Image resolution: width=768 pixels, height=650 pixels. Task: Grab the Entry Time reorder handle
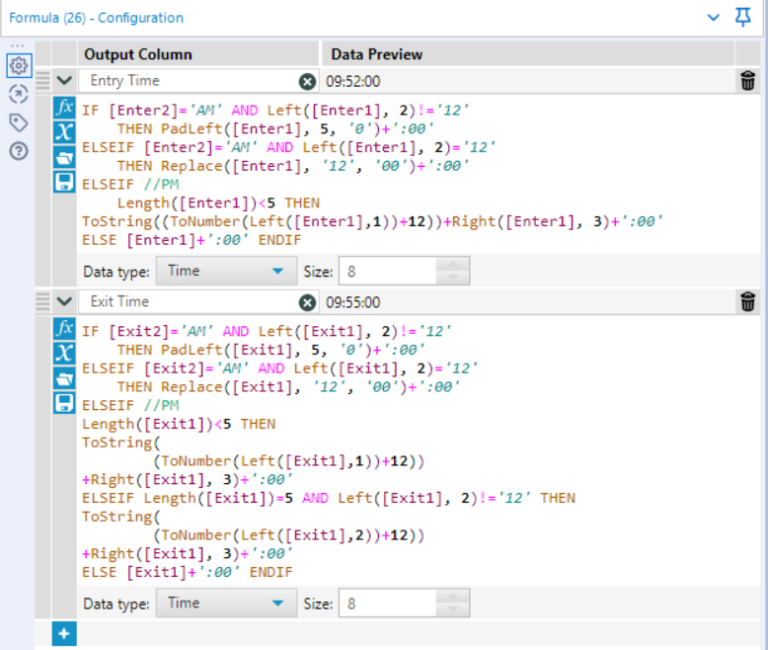tap(43, 81)
